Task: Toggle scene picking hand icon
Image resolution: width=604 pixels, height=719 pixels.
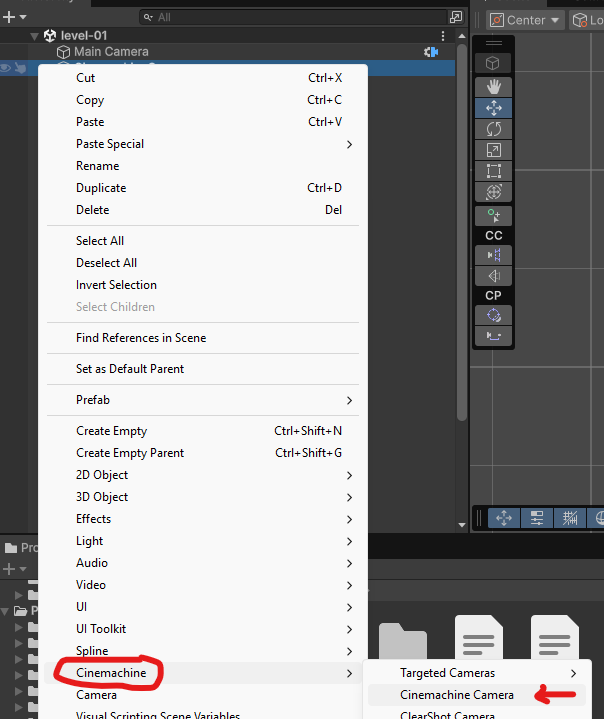Action: coord(20,68)
